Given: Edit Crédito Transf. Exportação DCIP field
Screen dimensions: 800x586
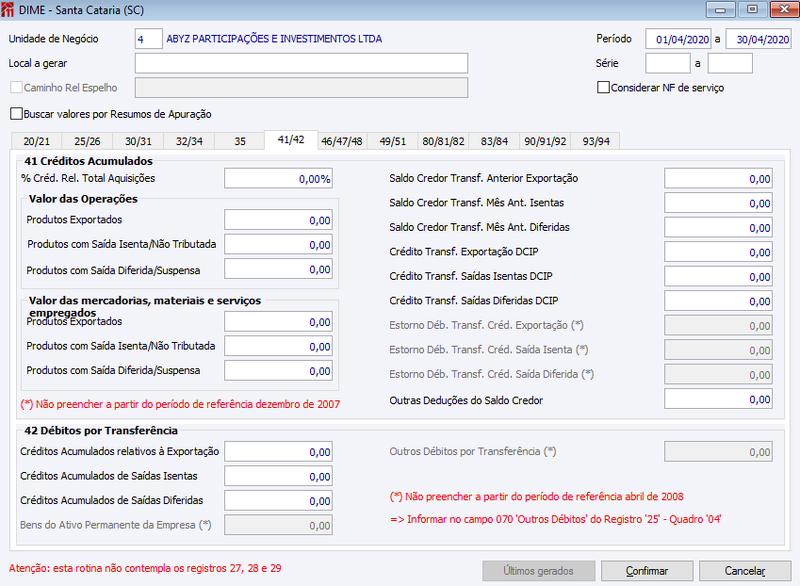Looking at the screenshot, I should click(718, 252).
